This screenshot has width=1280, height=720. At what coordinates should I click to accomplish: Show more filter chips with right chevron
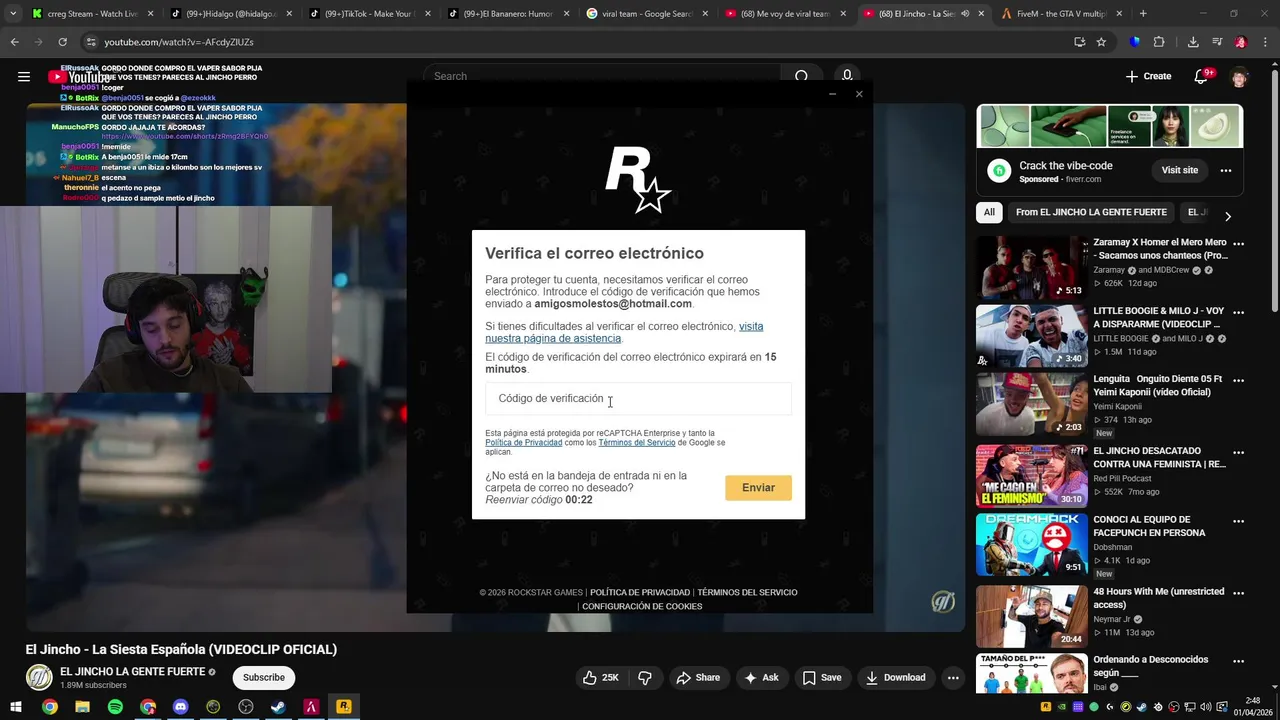1228,216
